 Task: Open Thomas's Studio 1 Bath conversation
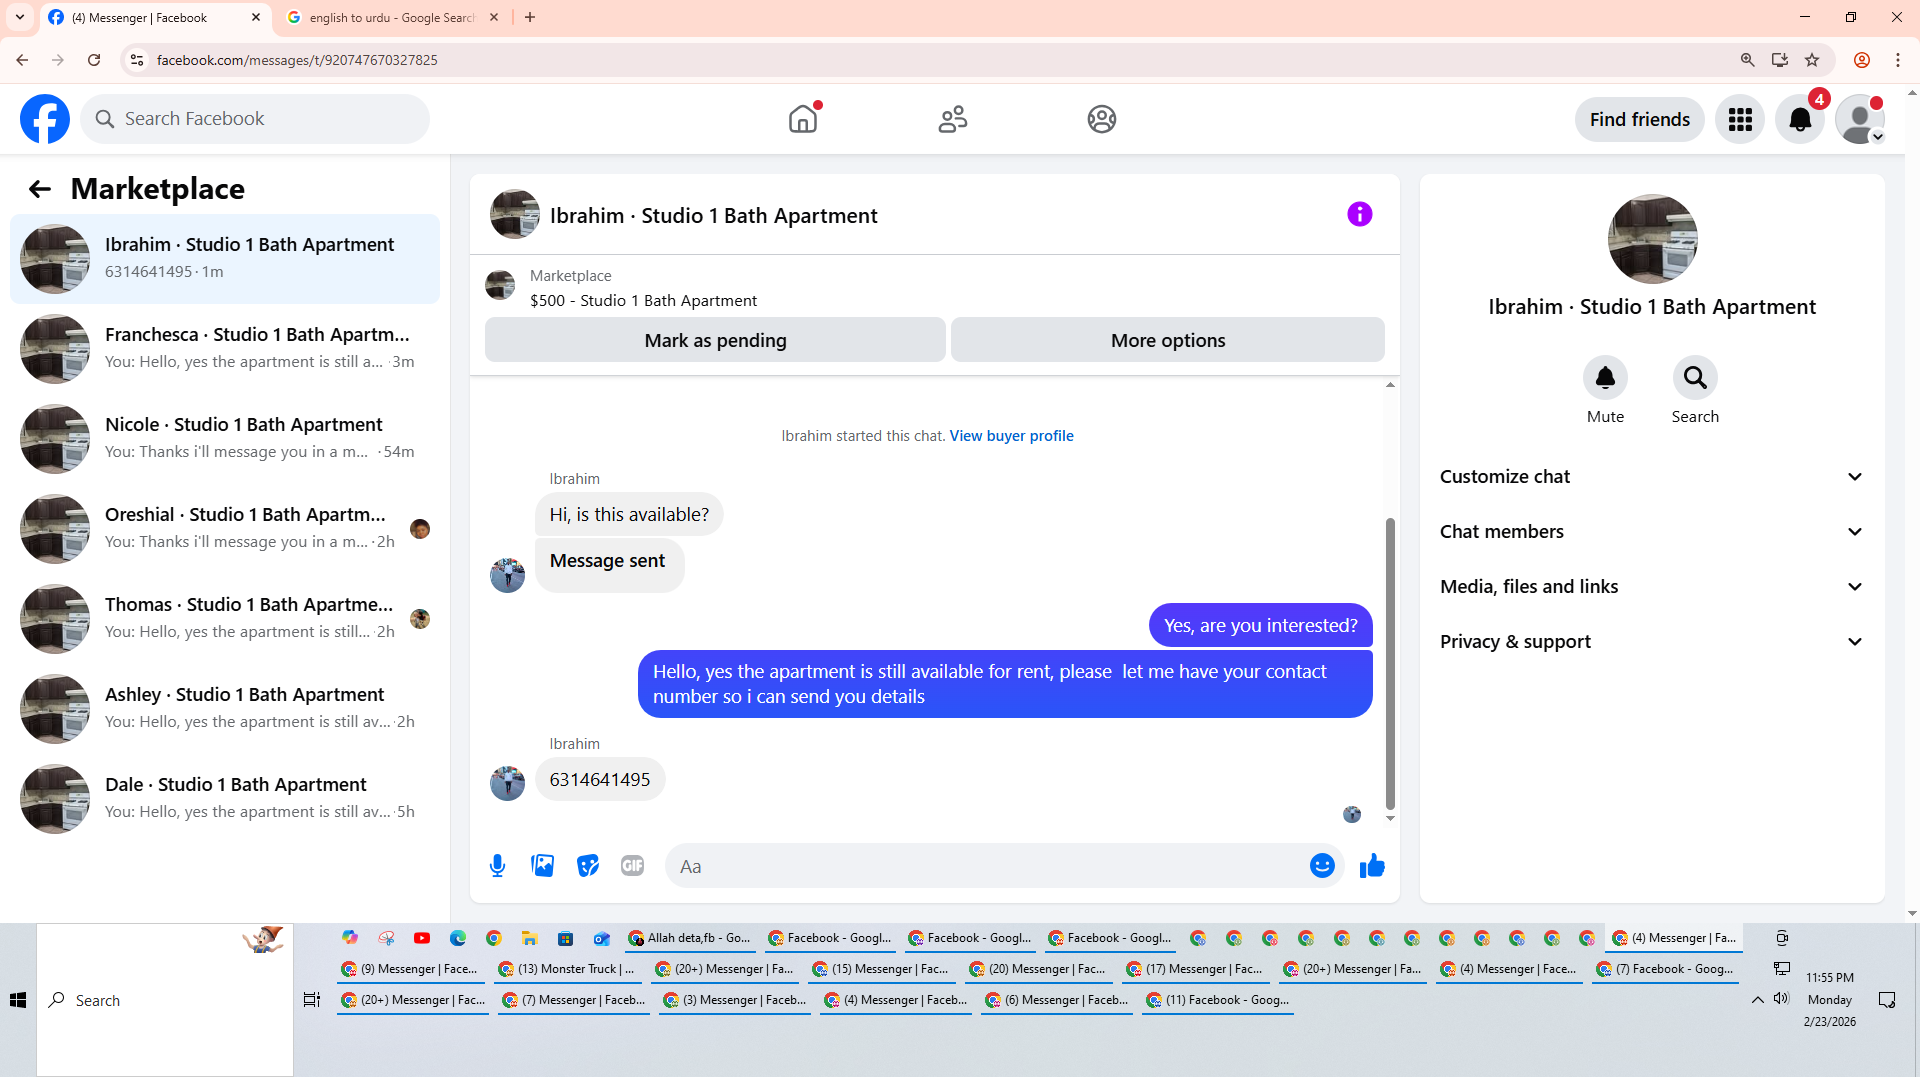225,619
